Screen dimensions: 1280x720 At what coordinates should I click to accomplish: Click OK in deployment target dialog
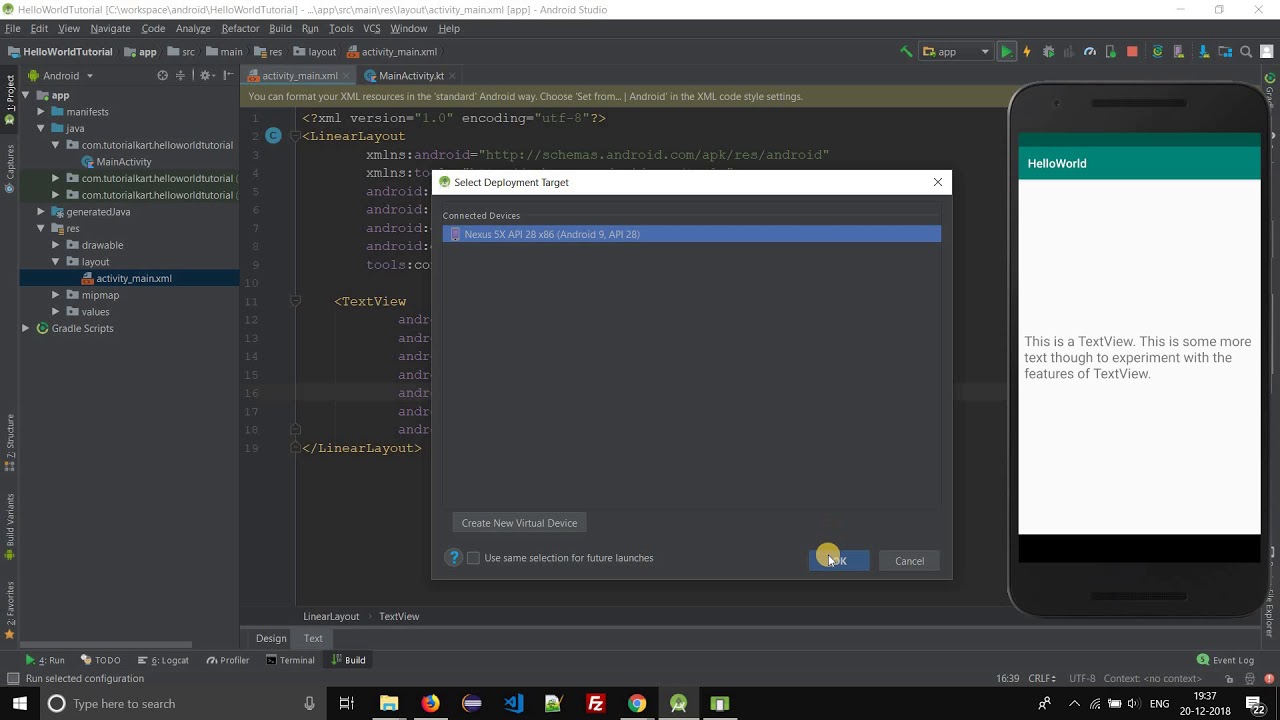pyautogui.click(x=838, y=561)
